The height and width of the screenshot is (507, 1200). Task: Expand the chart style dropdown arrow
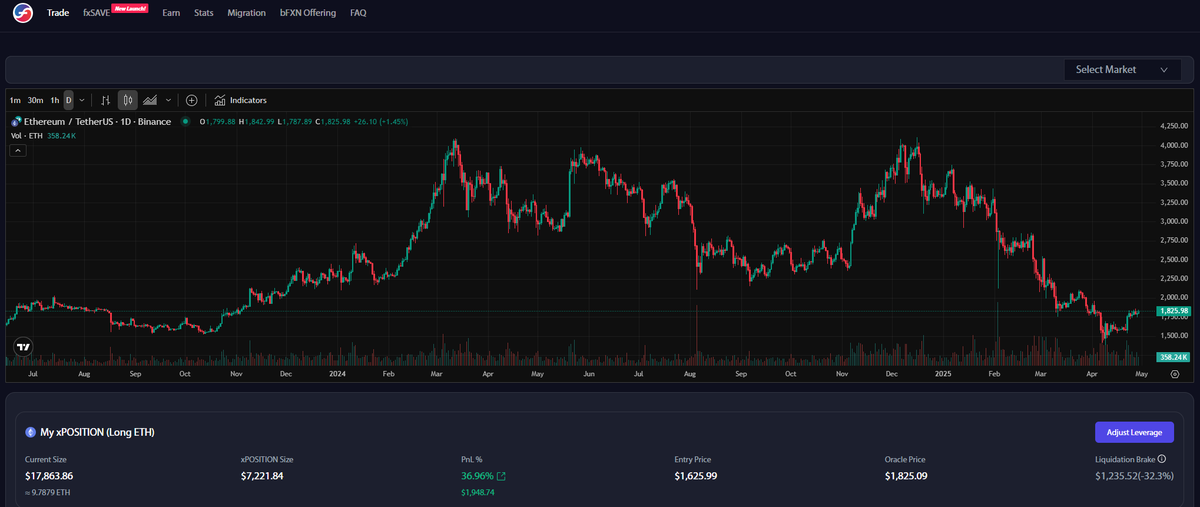pos(168,100)
